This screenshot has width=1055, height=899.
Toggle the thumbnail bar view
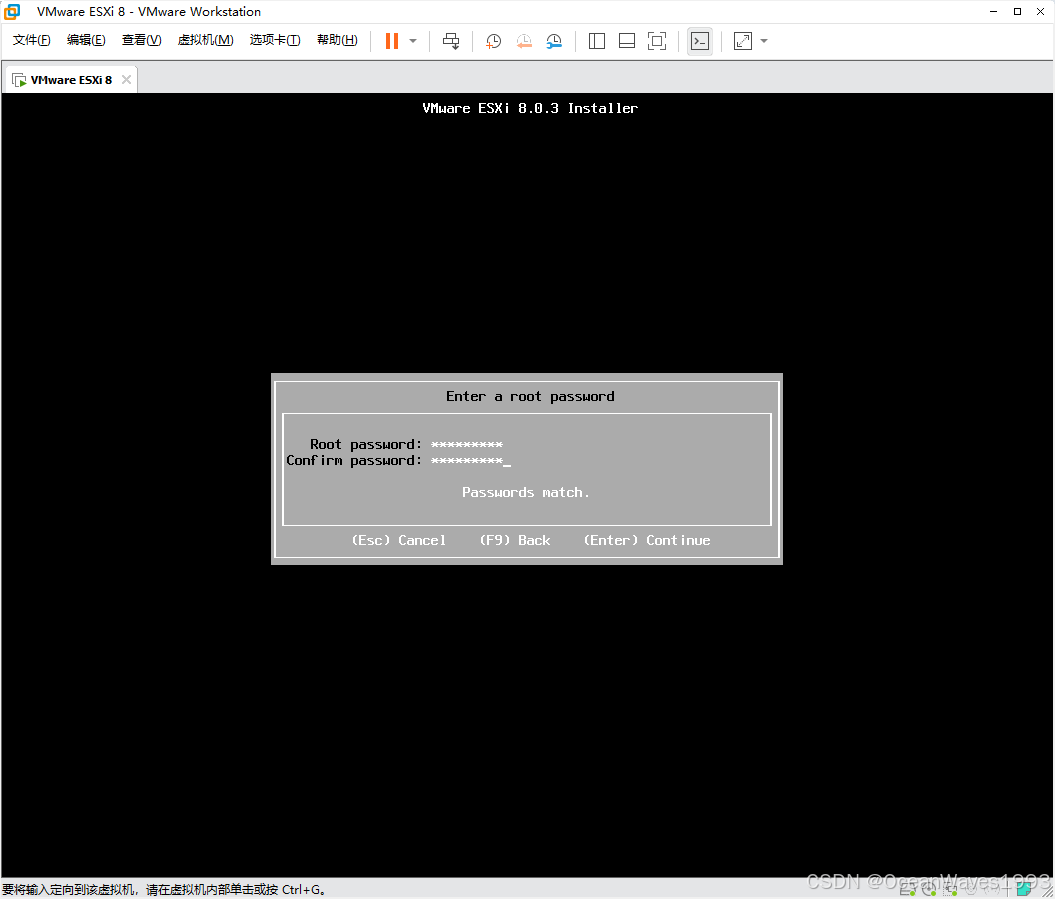(626, 41)
